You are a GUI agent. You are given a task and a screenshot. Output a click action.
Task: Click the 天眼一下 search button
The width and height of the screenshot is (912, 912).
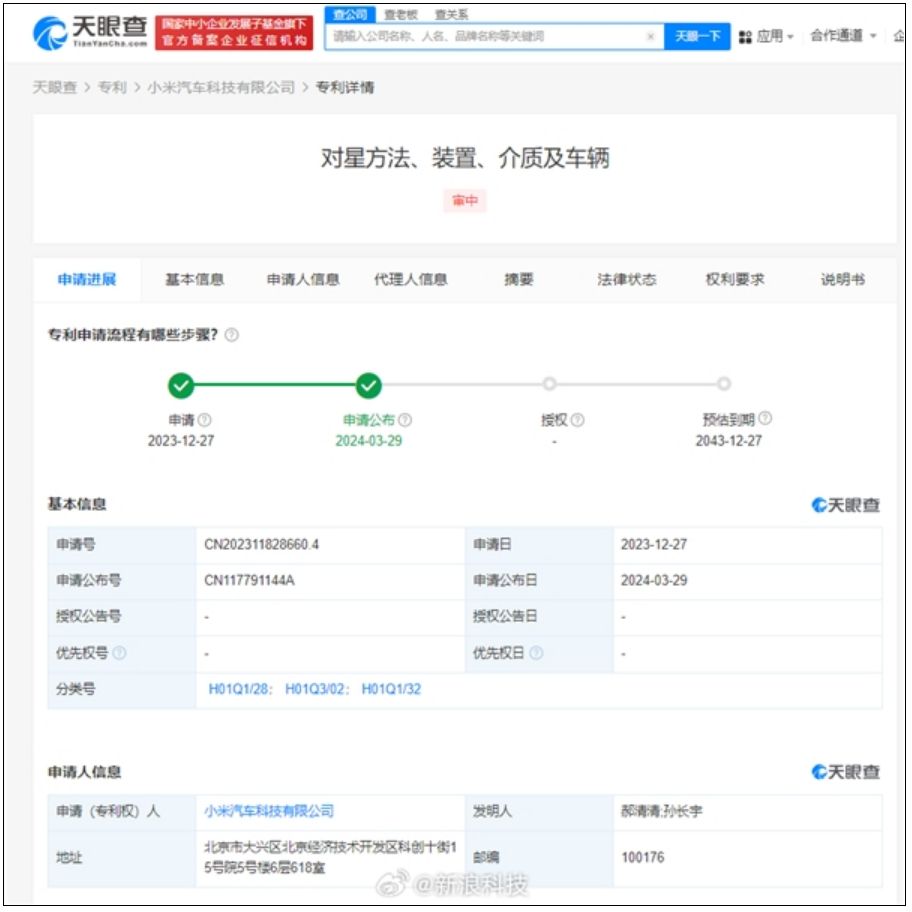click(x=697, y=37)
